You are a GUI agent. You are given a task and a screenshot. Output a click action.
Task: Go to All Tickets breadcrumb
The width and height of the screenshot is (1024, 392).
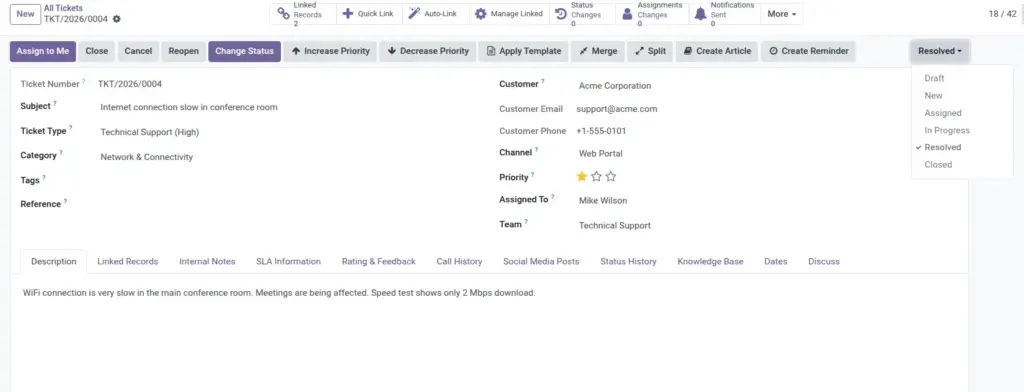[x=63, y=8]
